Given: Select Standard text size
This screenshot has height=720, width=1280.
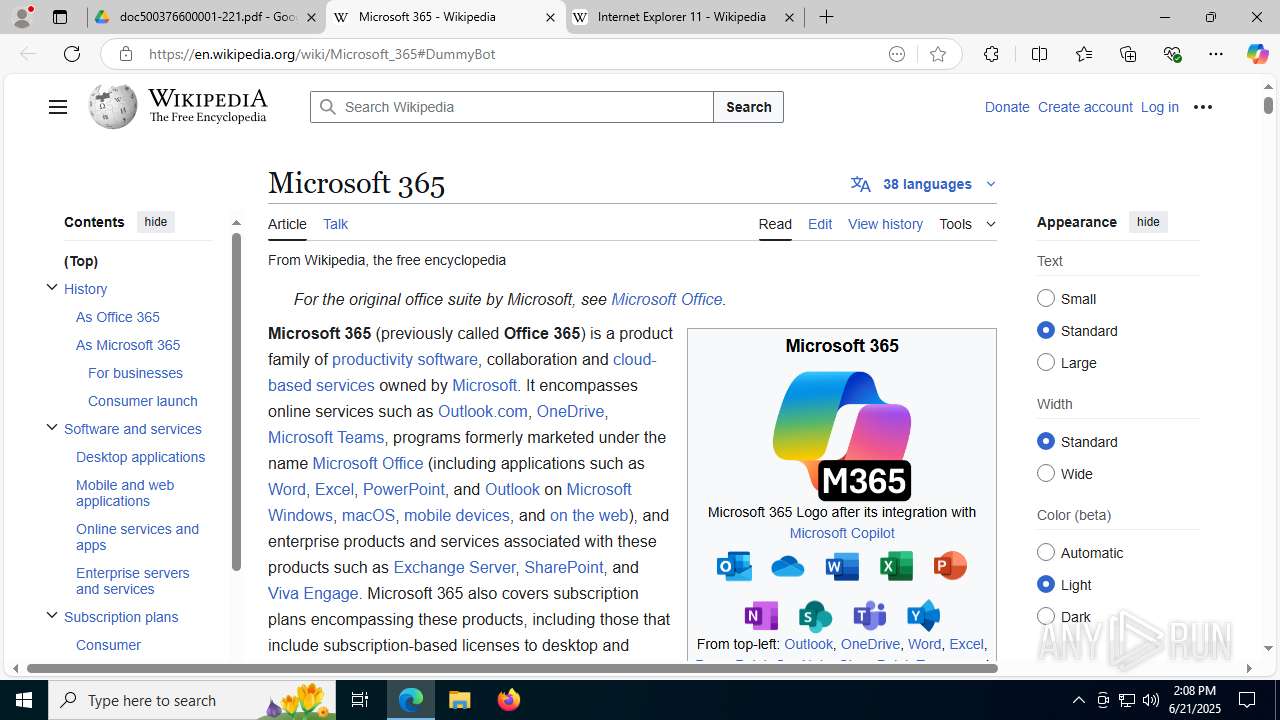Looking at the screenshot, I should click(x=1046, y=330).
